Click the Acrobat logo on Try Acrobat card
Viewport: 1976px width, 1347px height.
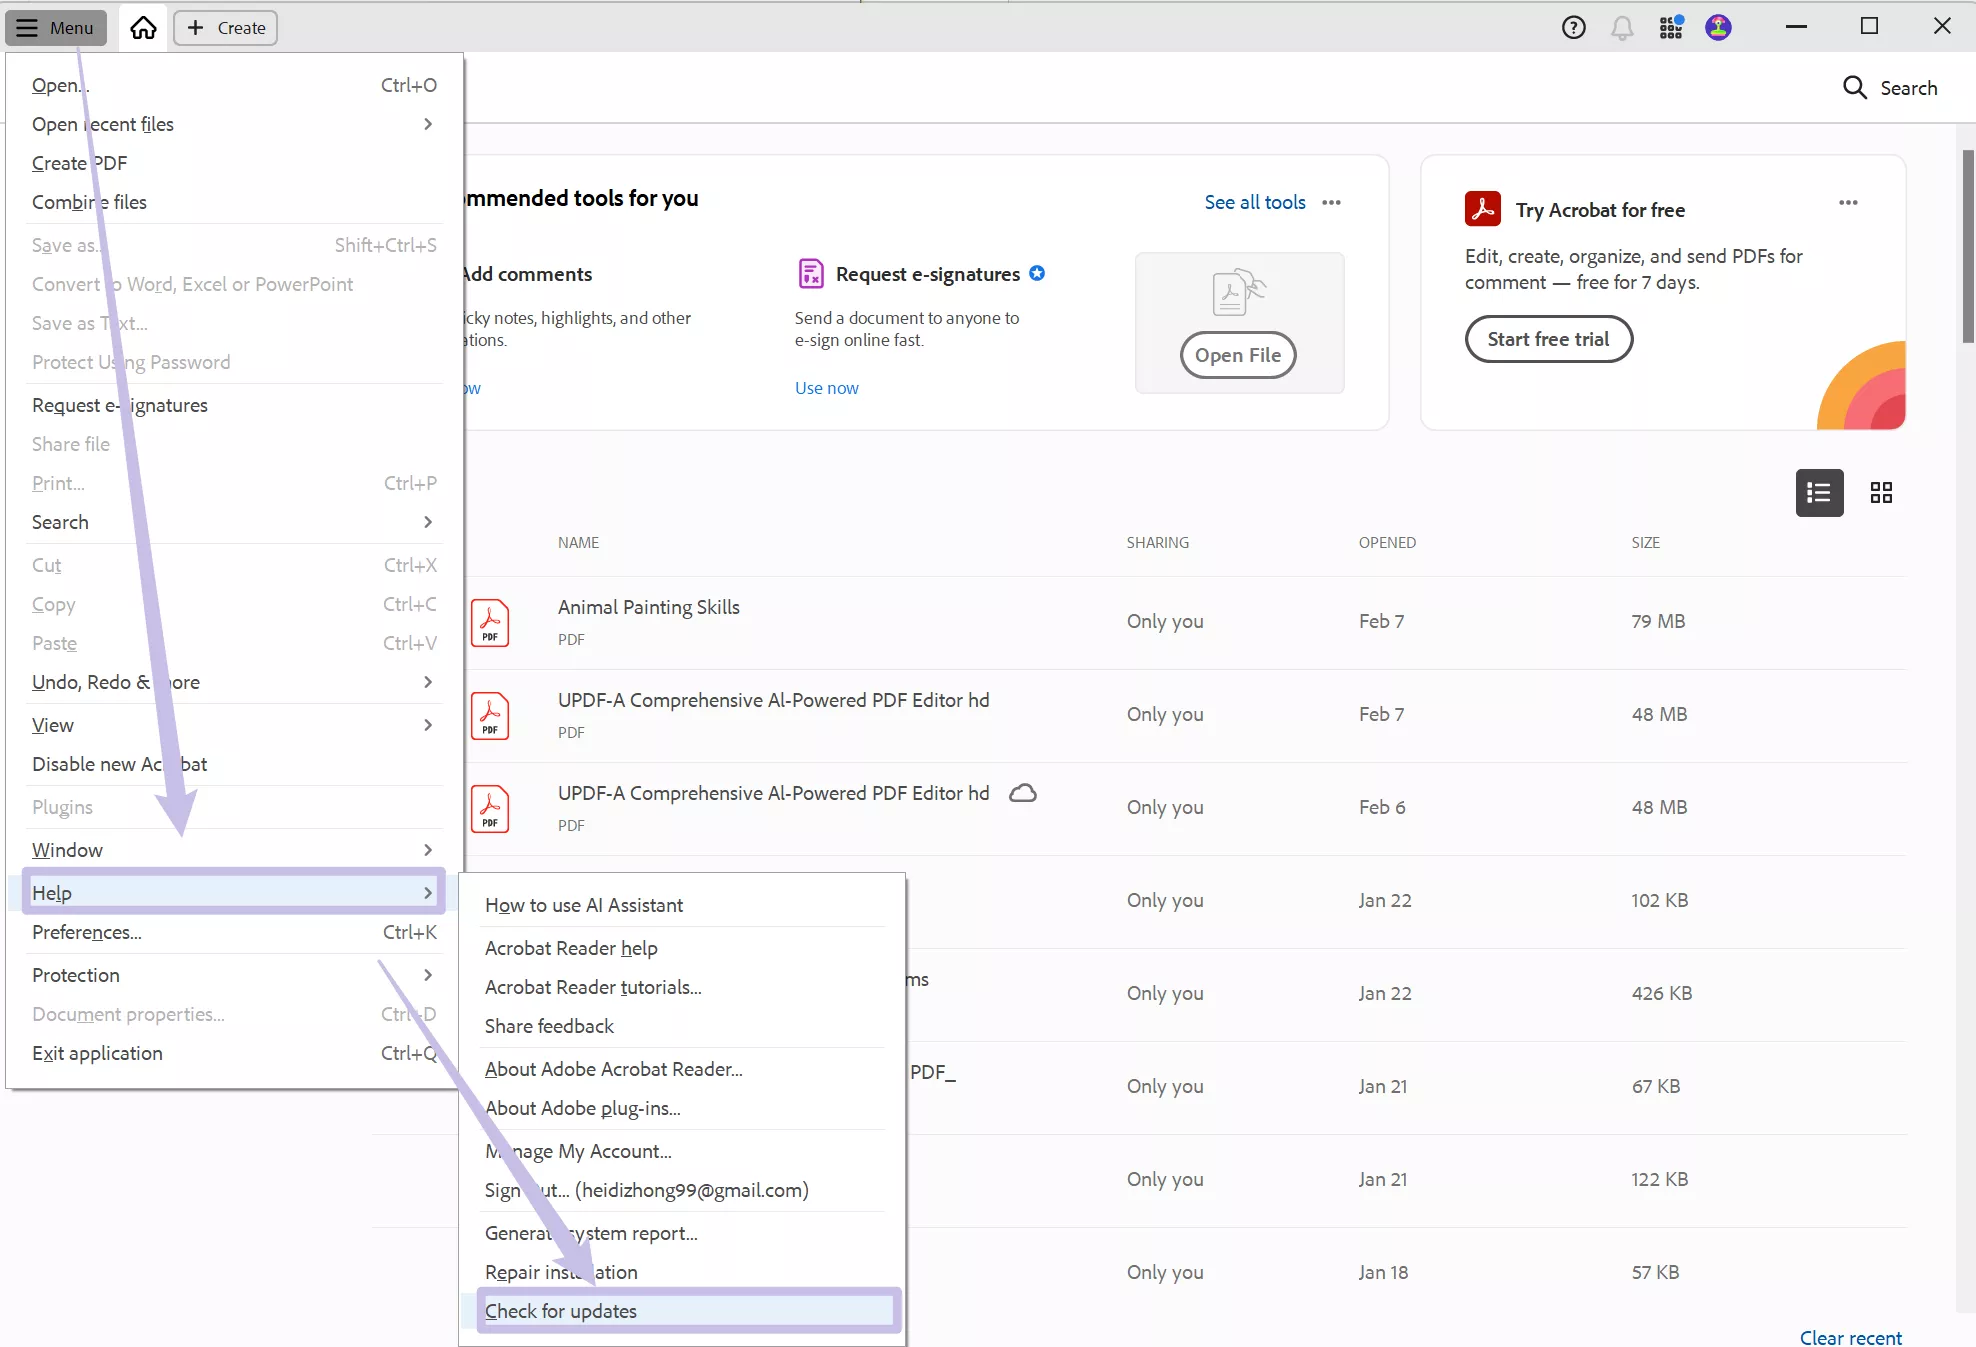click(x=1483, y=209)
